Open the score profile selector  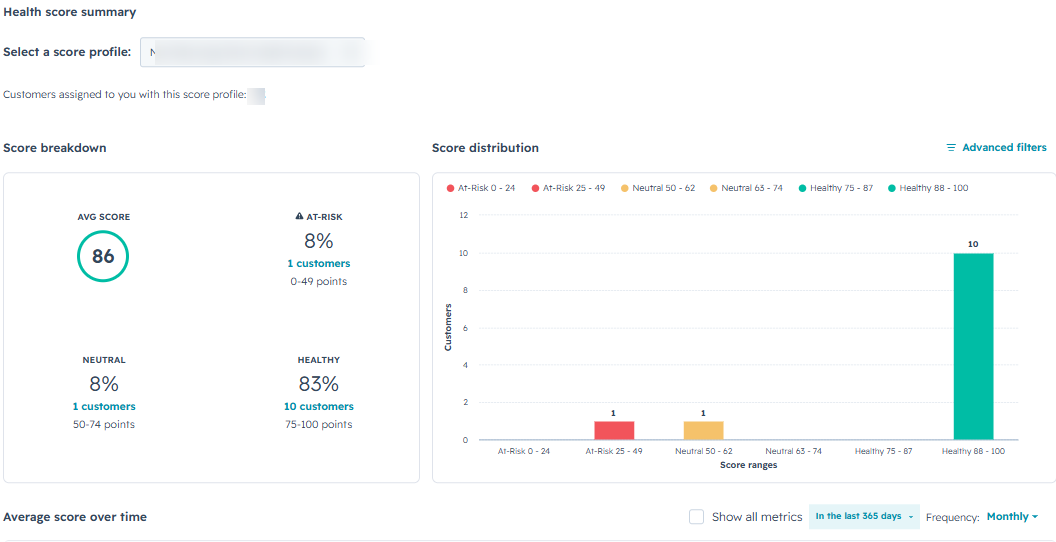253,52
